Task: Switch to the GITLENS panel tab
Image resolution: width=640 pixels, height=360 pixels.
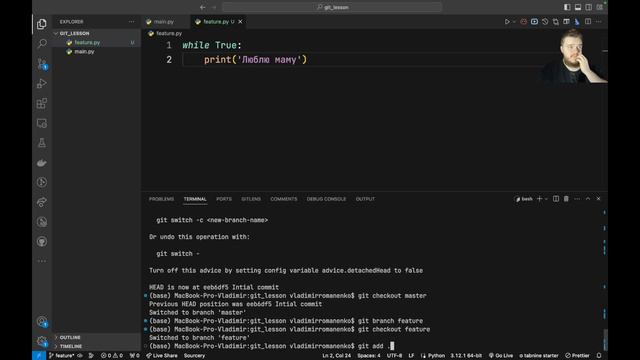Action: pyautogui.click(x=251, y=199)
